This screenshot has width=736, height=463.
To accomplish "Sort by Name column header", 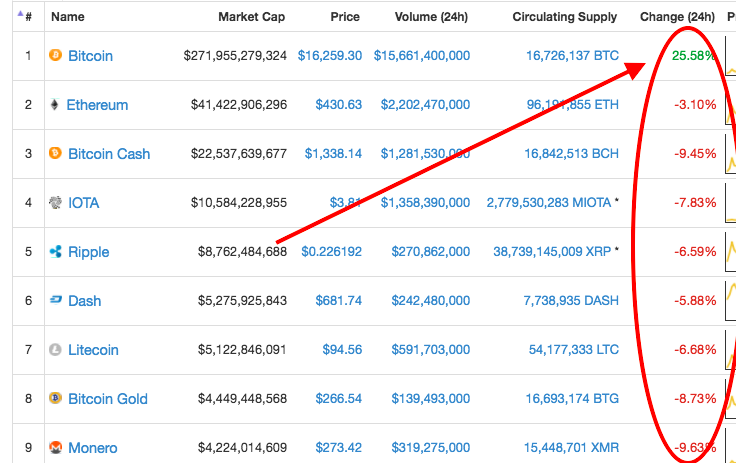I will pyautogui.click(x=68, y=17).
